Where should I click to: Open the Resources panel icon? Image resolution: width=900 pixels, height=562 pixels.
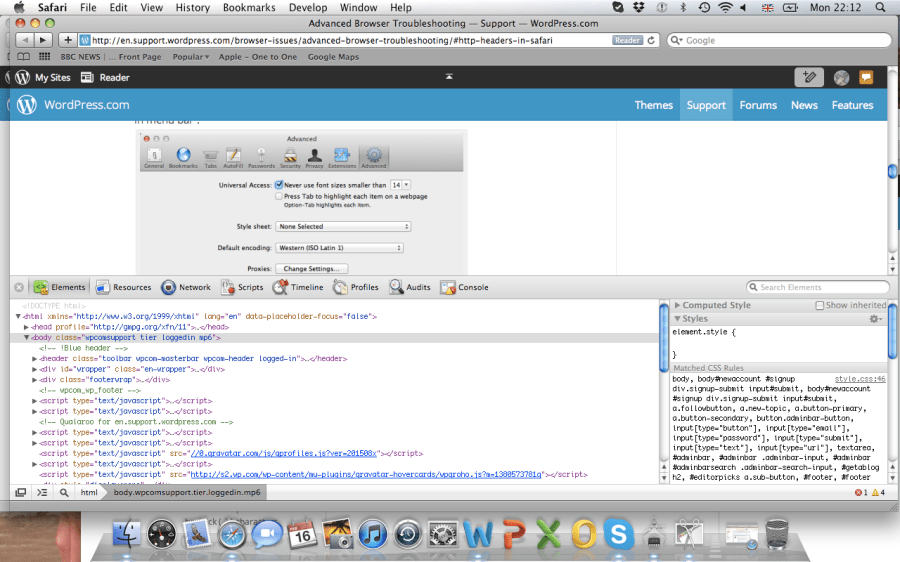[104, 287]
